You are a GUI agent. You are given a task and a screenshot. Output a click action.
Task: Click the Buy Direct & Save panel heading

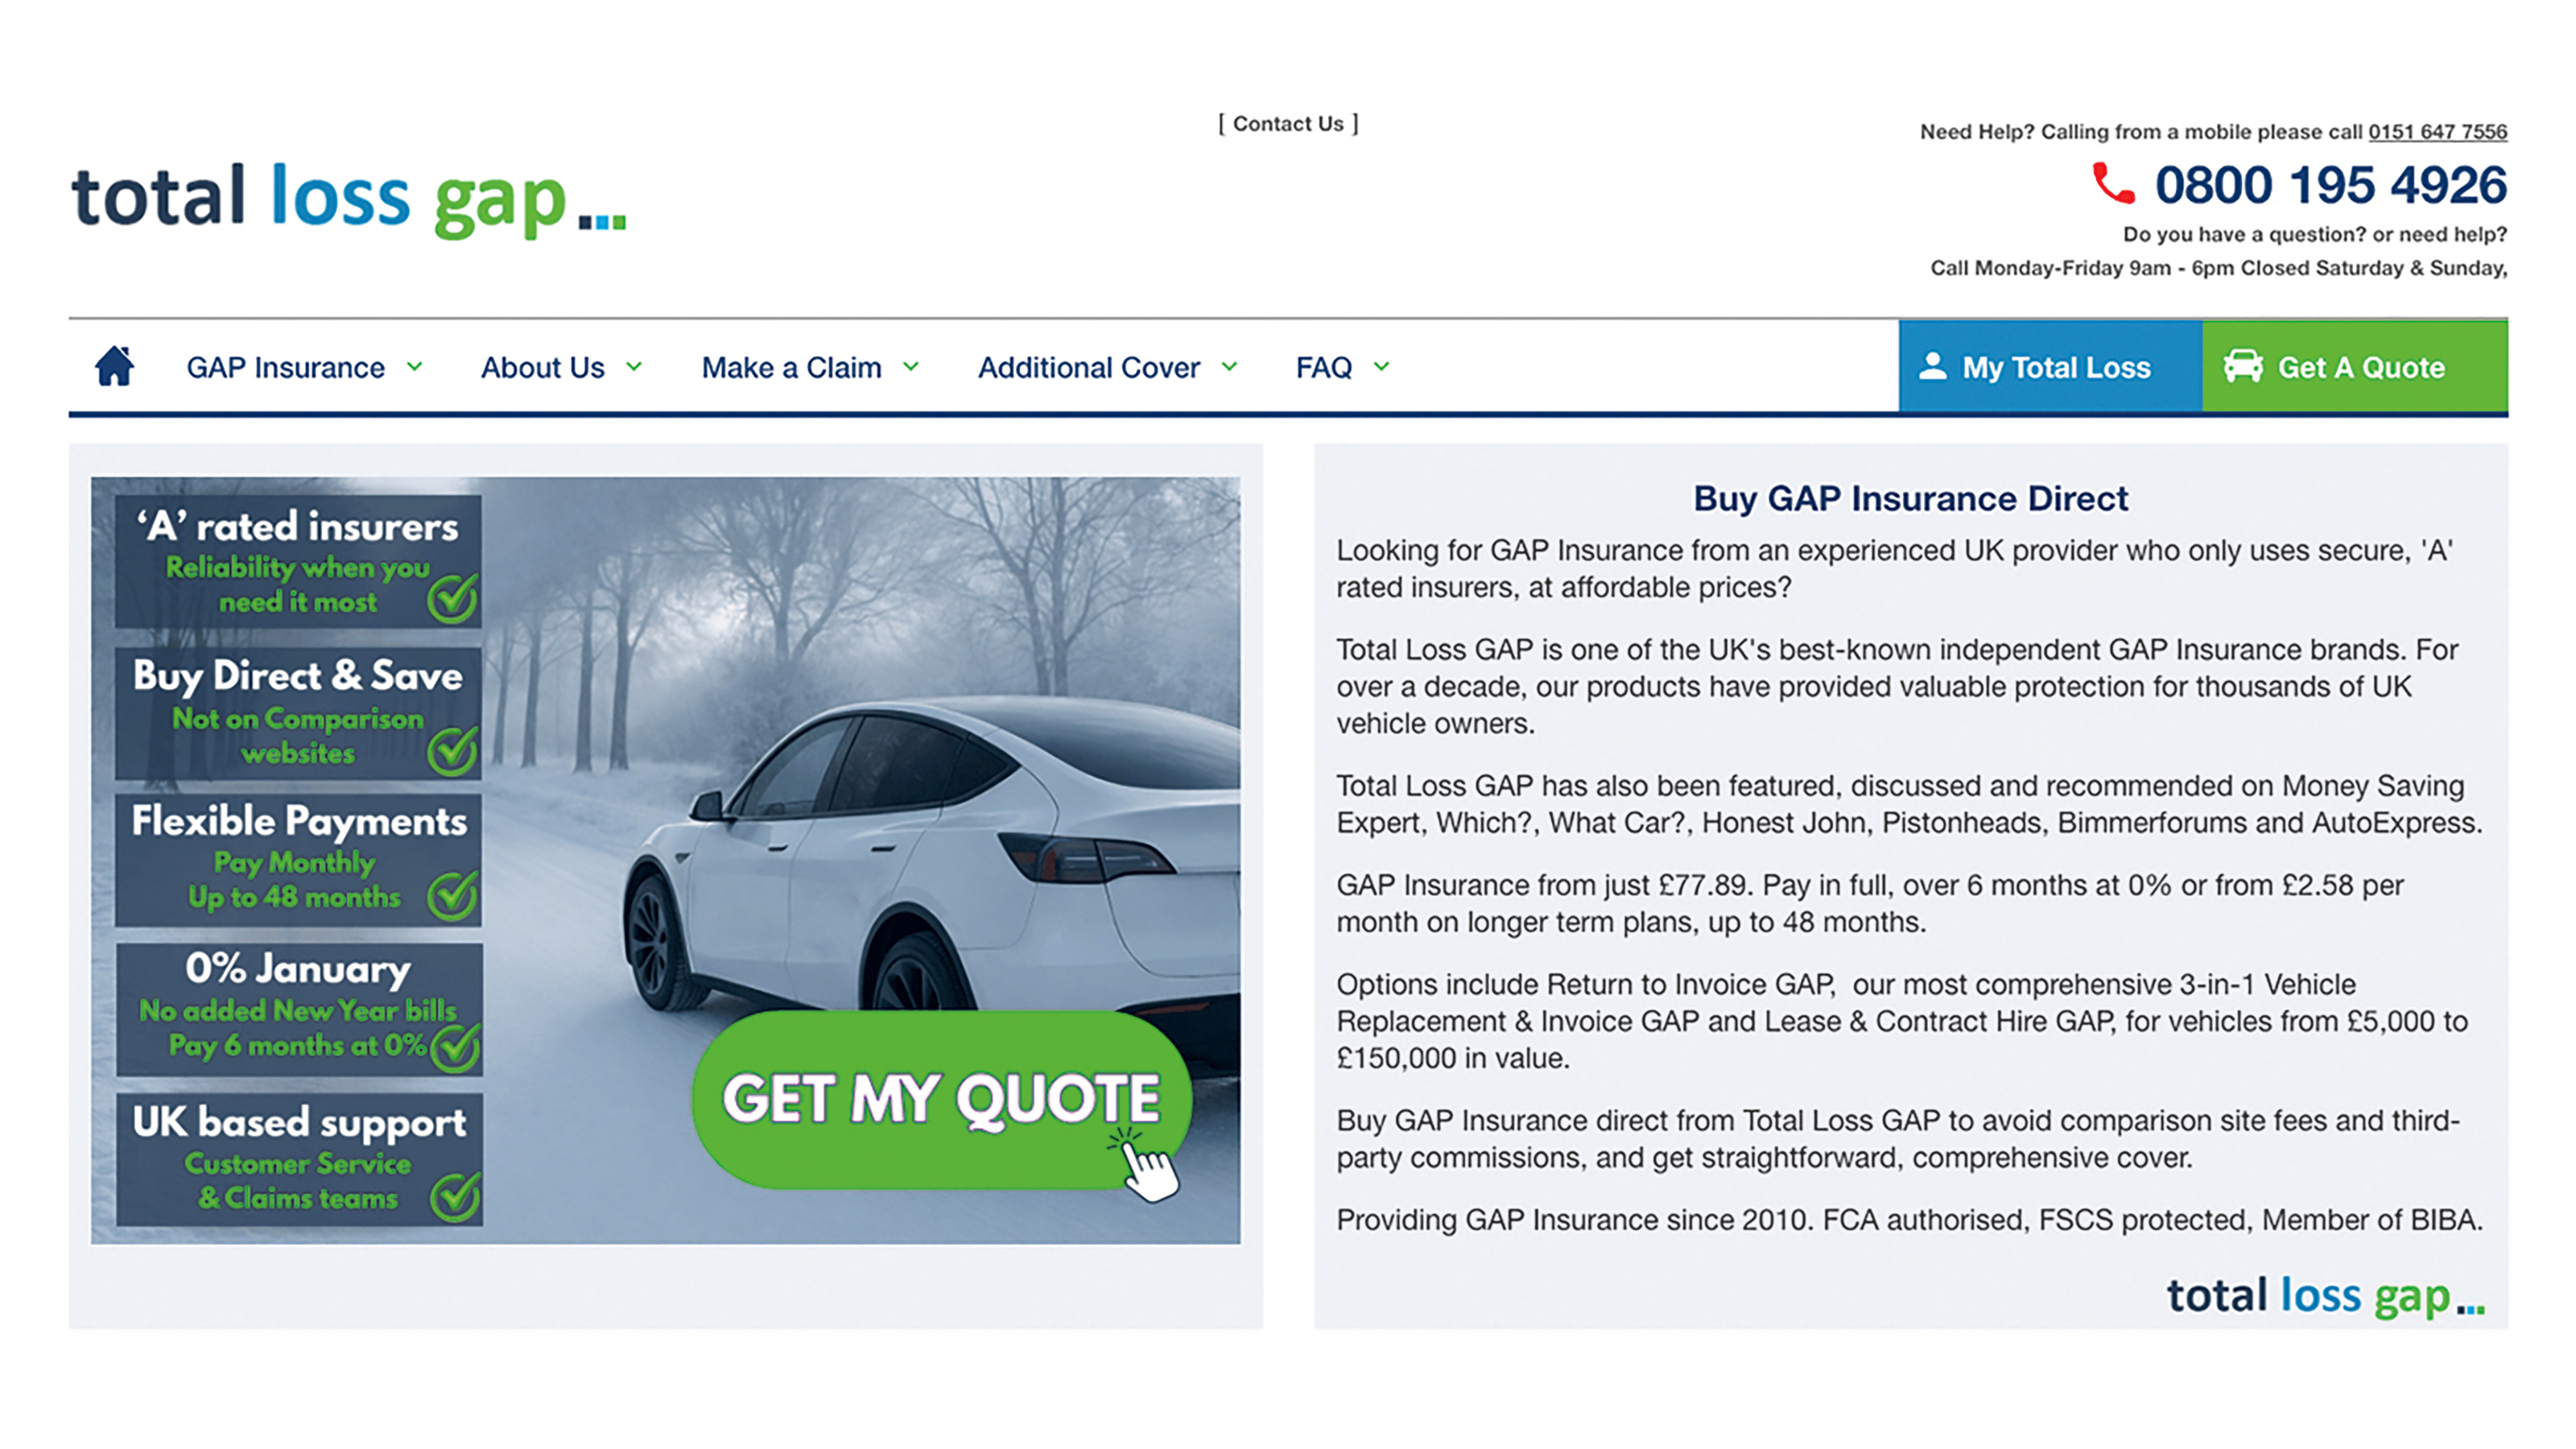click(297, 676)
